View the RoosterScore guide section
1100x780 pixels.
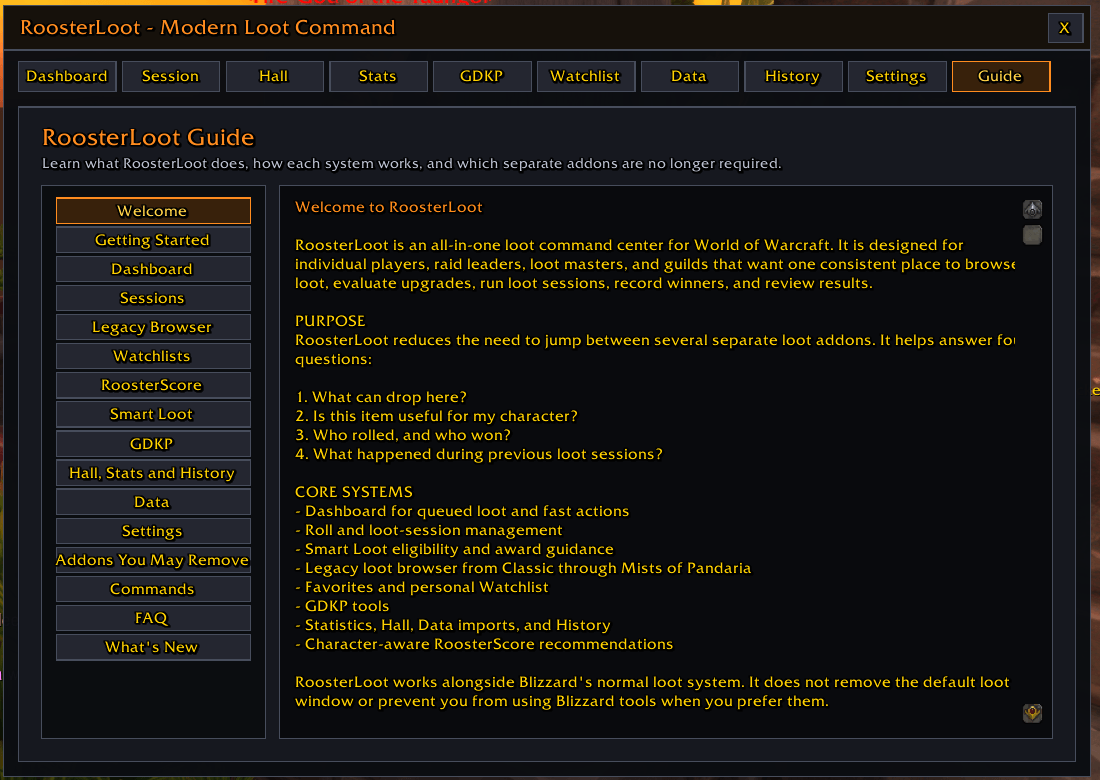coord(153,385)
